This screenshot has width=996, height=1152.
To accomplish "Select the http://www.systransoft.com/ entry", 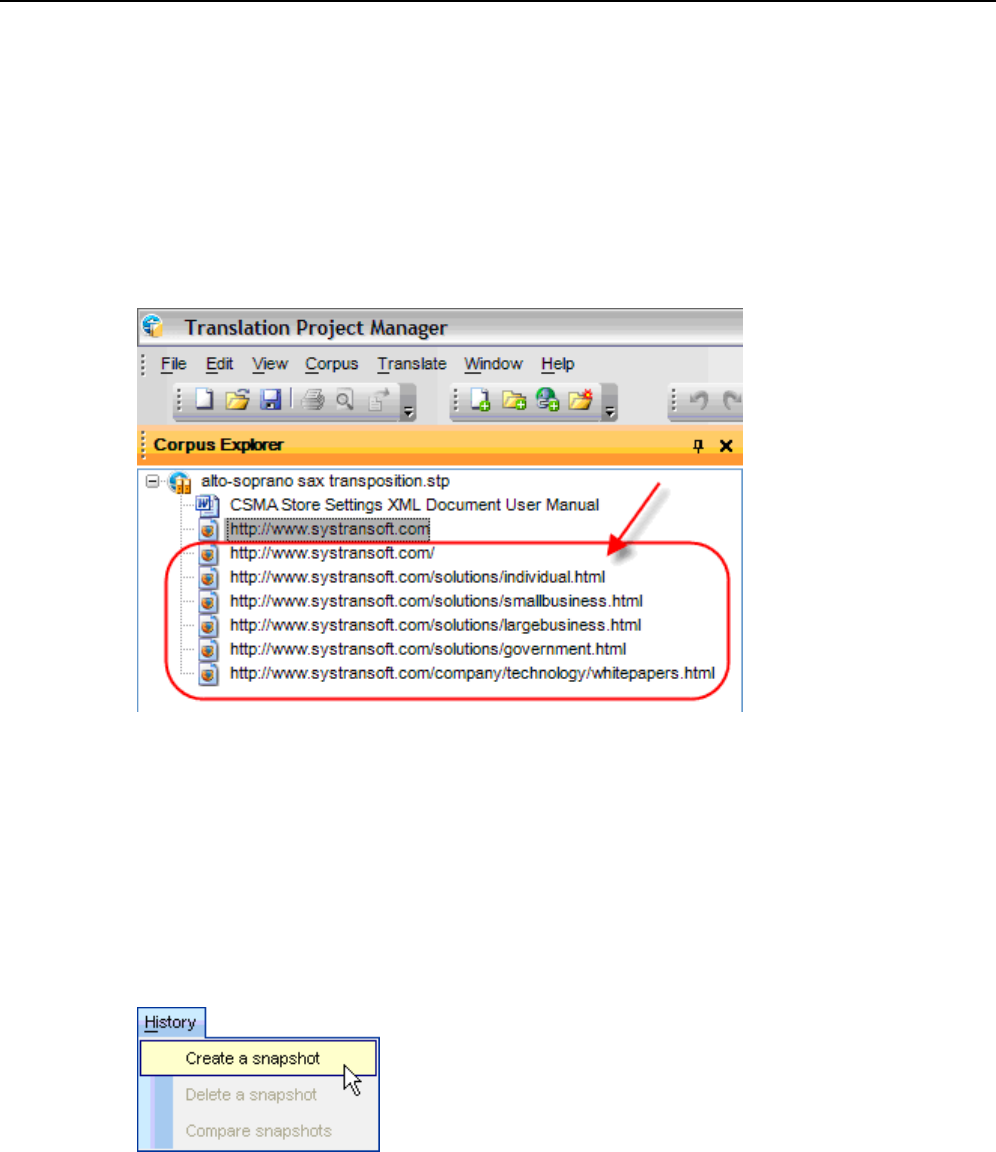I will (x=332, y=553).
